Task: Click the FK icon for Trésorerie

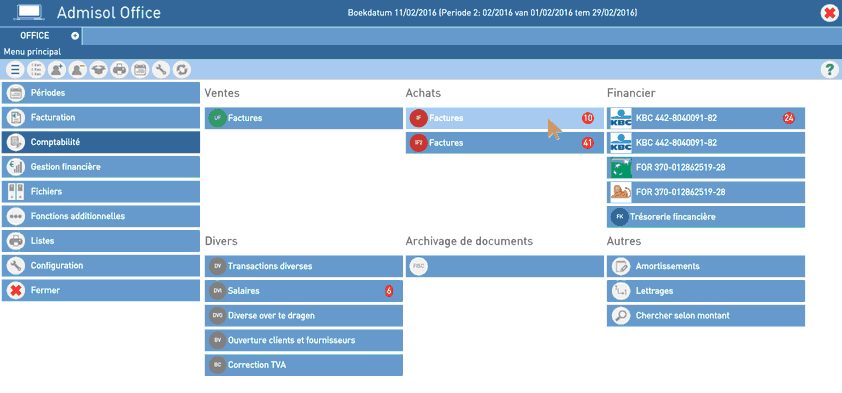Action: click(x=620, y=217)
